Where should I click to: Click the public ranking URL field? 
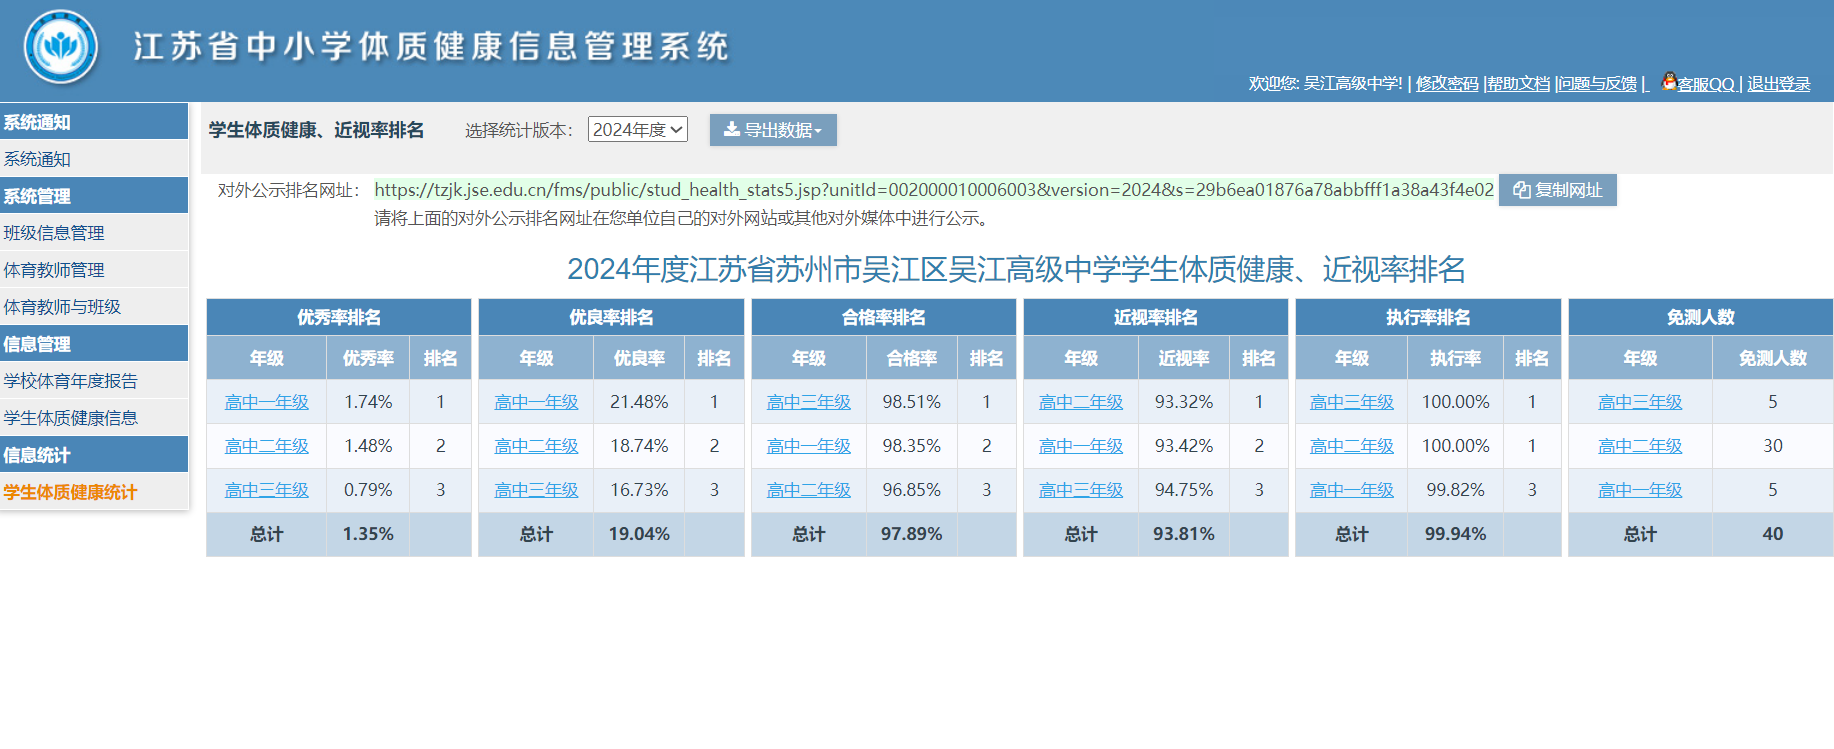coord(934,190)
